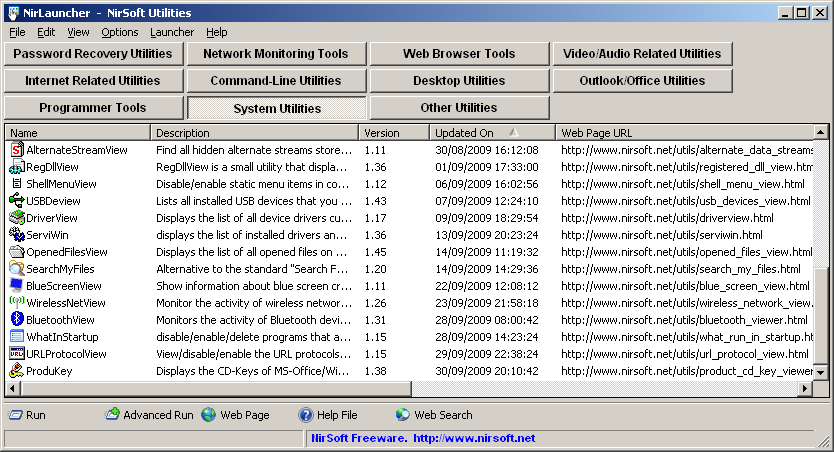Screen dimensions: 834x452
Task: Click the ProduKey key icon
Action: pyautogui.click(x=17, y=371)
